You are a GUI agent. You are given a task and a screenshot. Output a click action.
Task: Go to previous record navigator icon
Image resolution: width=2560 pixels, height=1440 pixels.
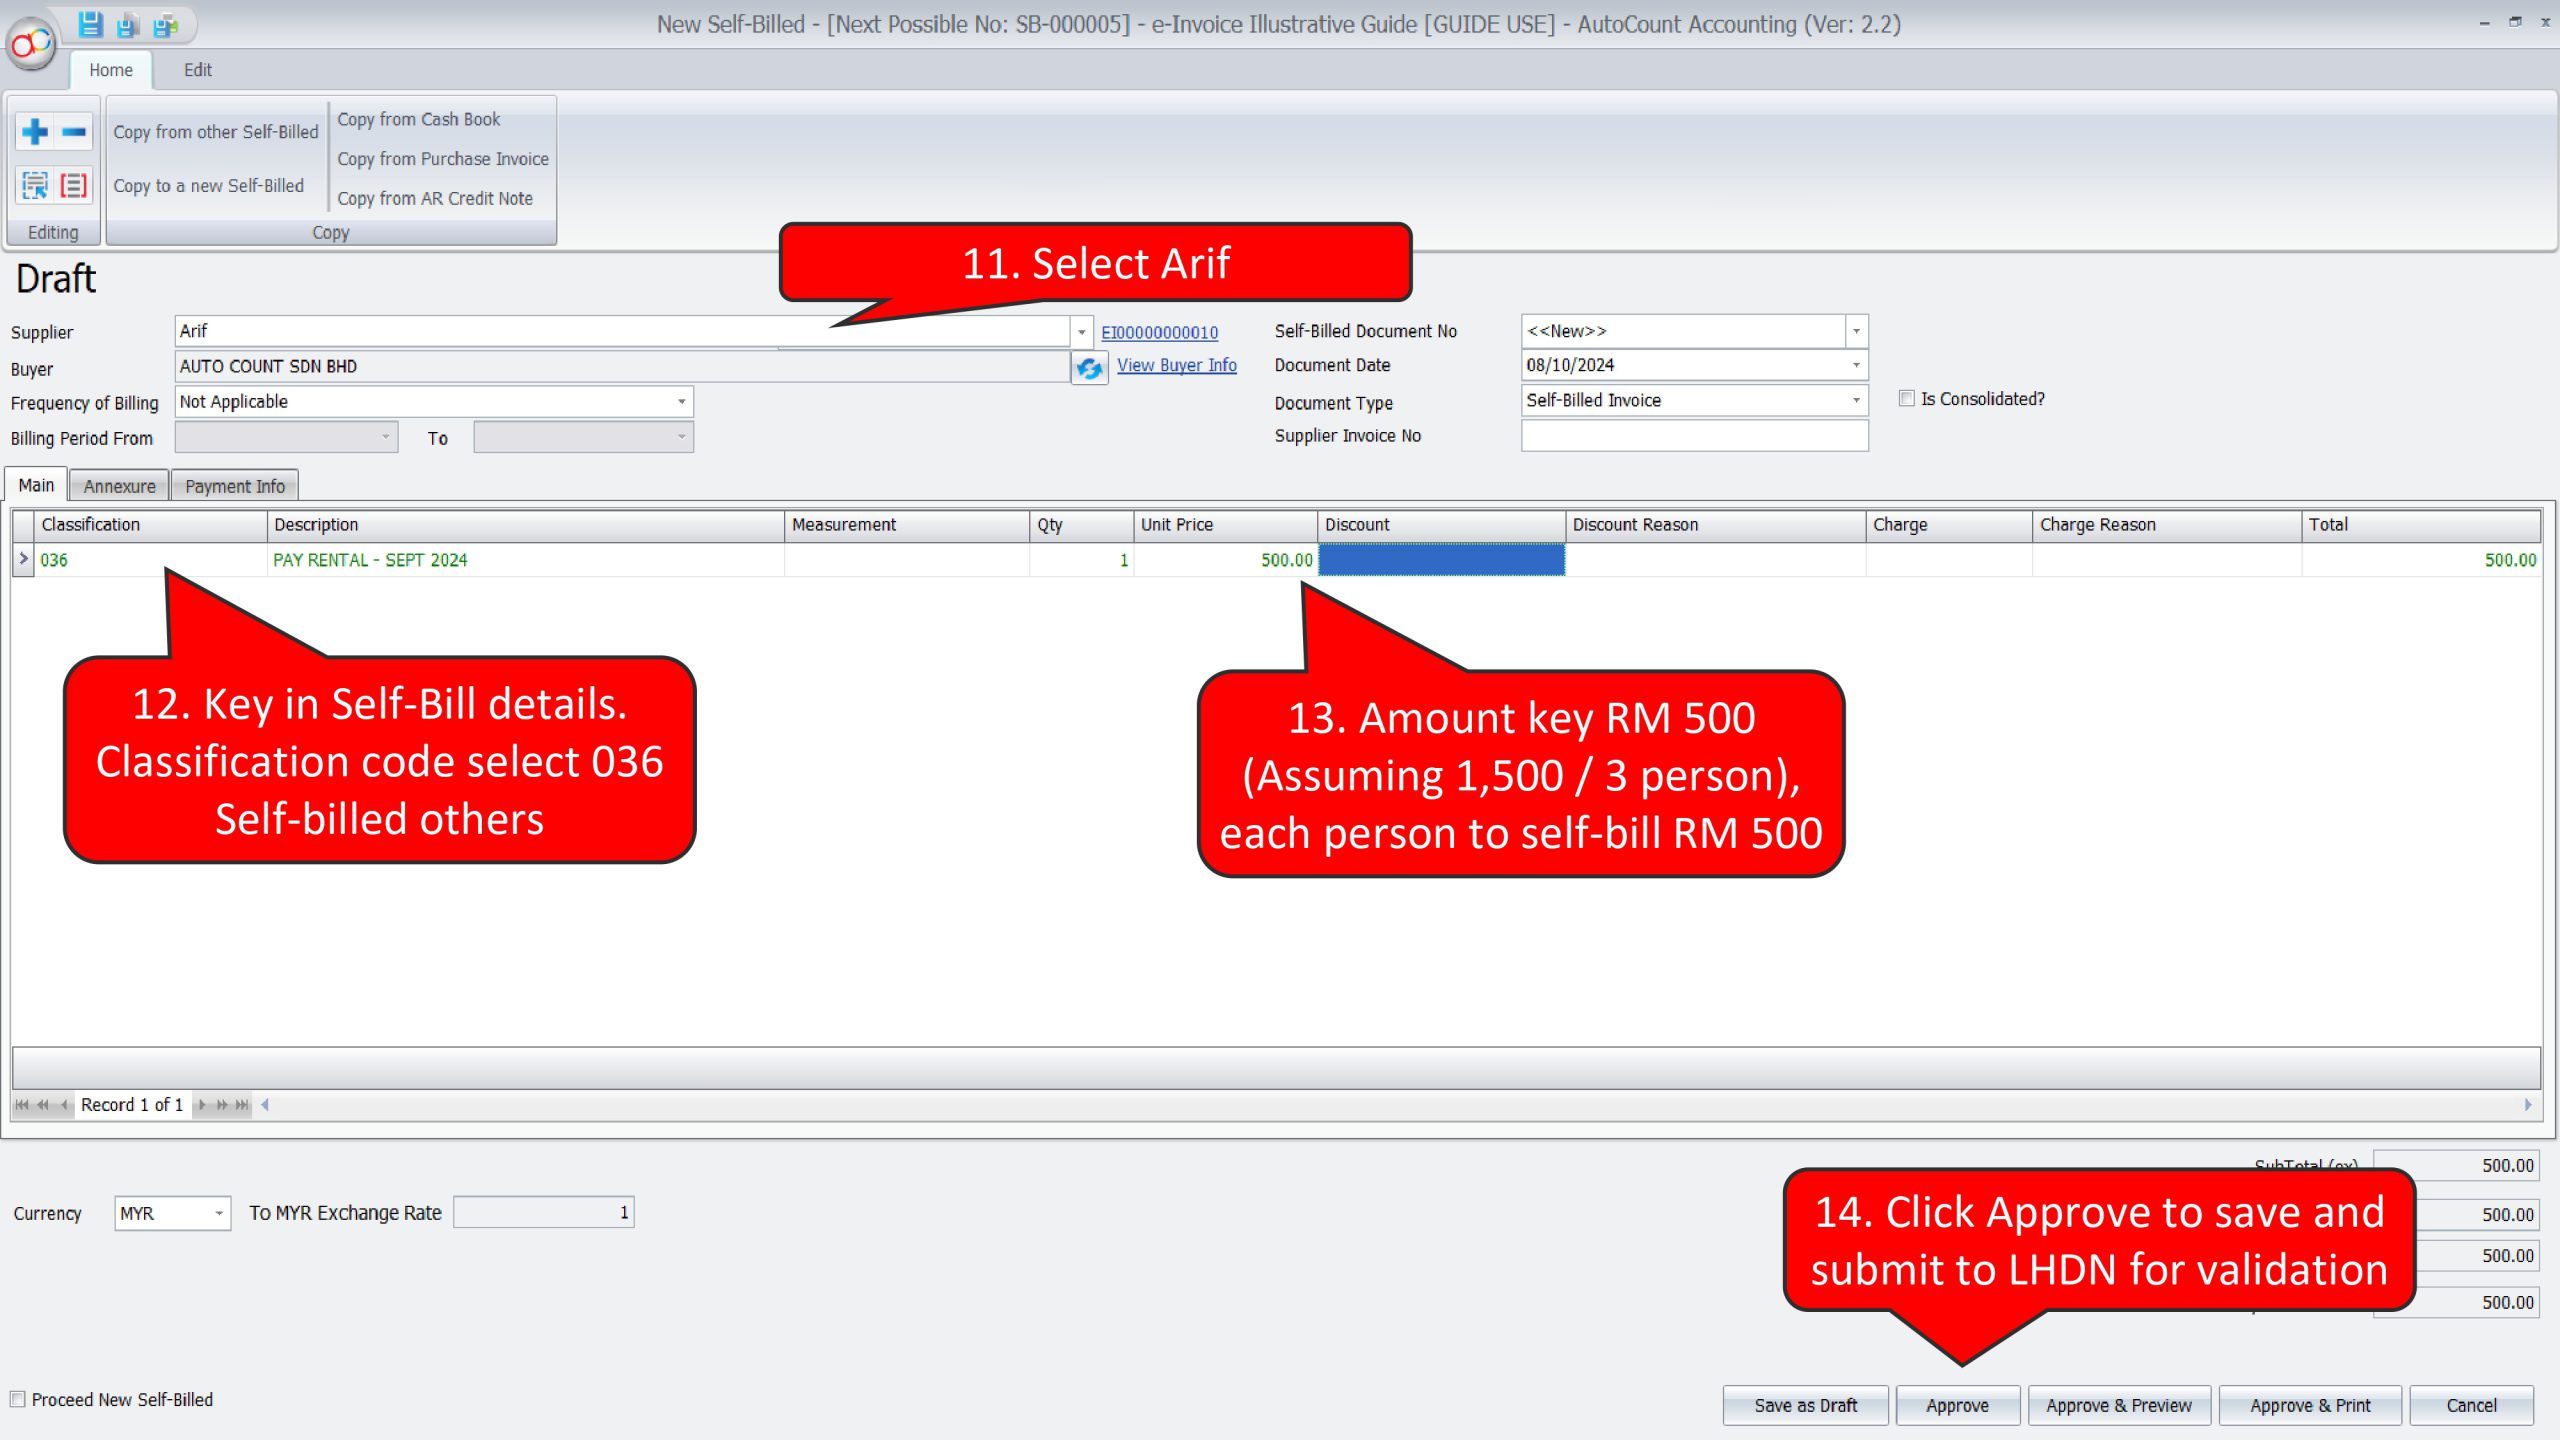64,1105
